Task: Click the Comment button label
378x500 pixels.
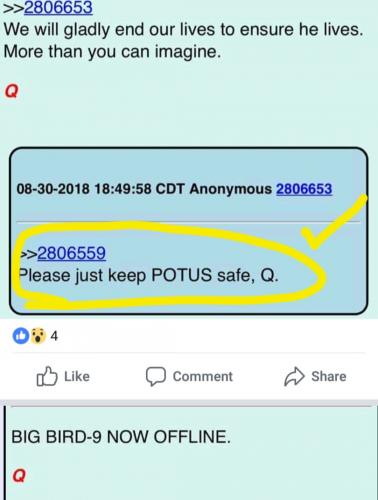Action: 203,376
